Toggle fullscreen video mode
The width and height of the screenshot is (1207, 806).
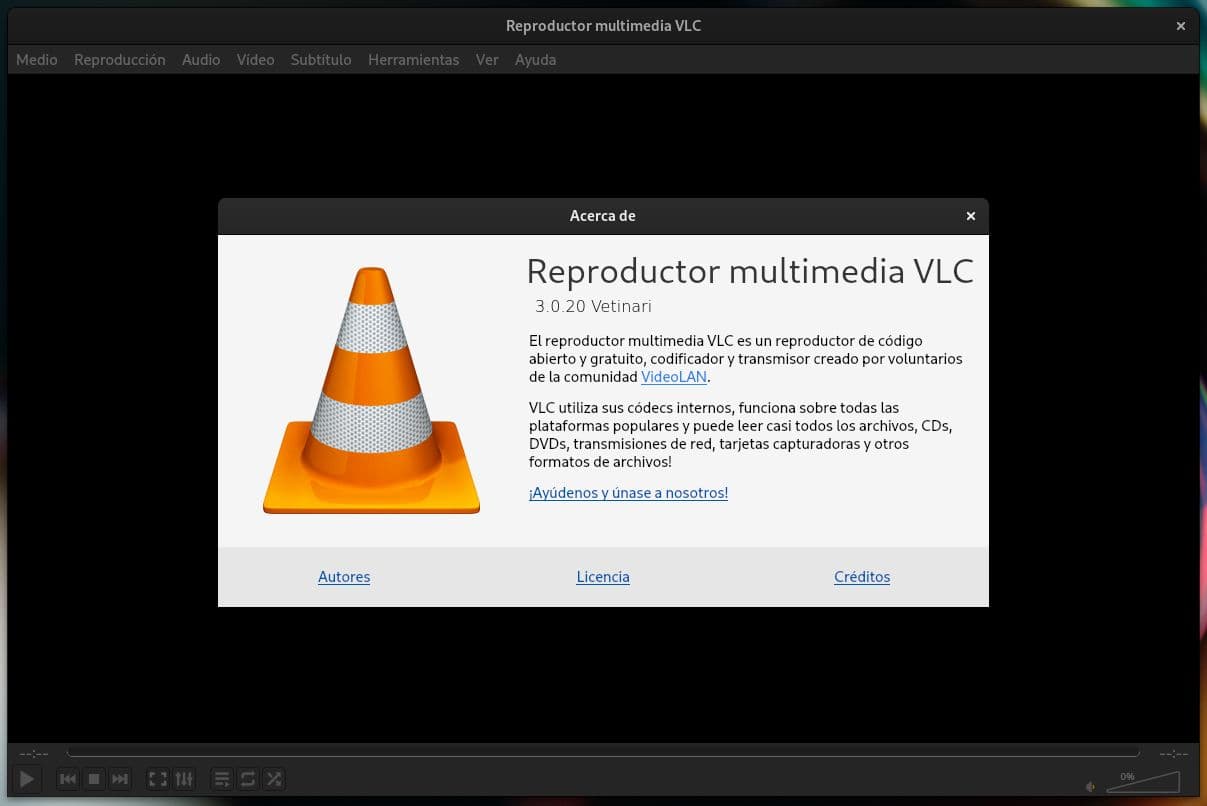coord(158,778)
